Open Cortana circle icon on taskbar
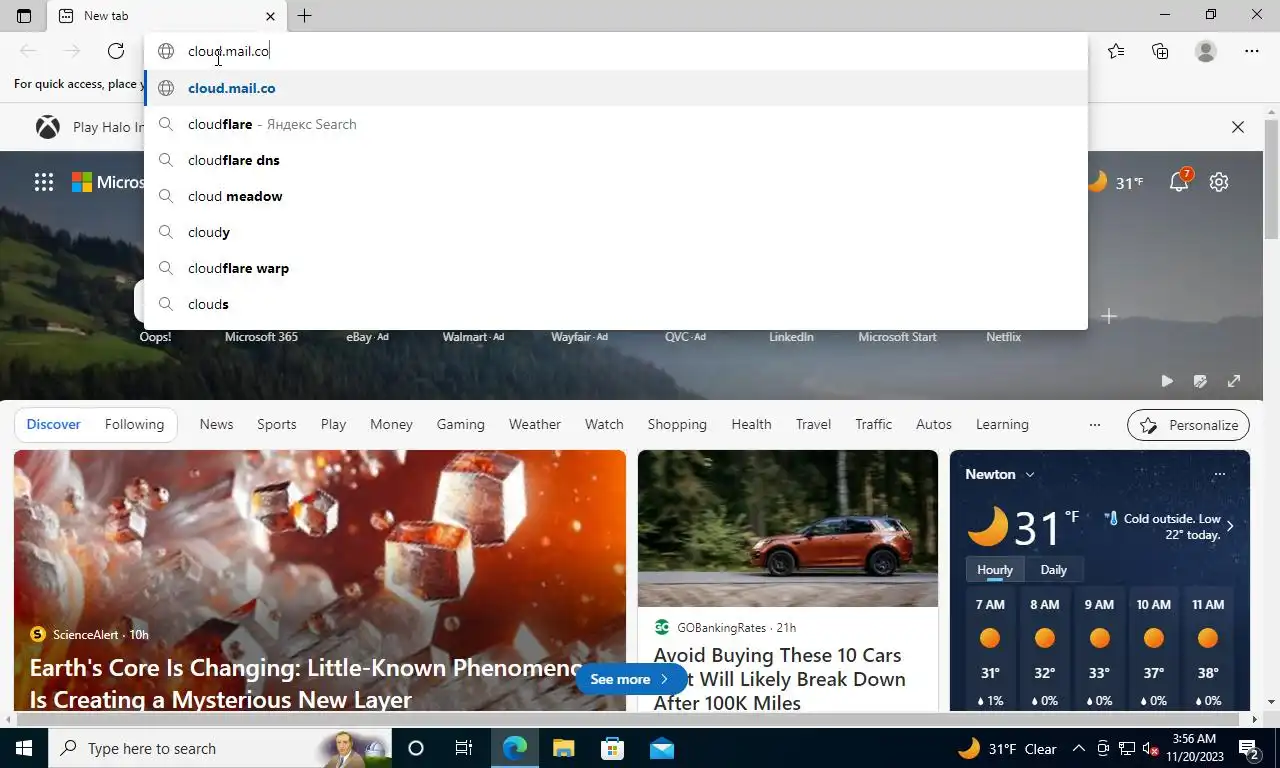1280x768 pixels. click(x=416, y=748)
